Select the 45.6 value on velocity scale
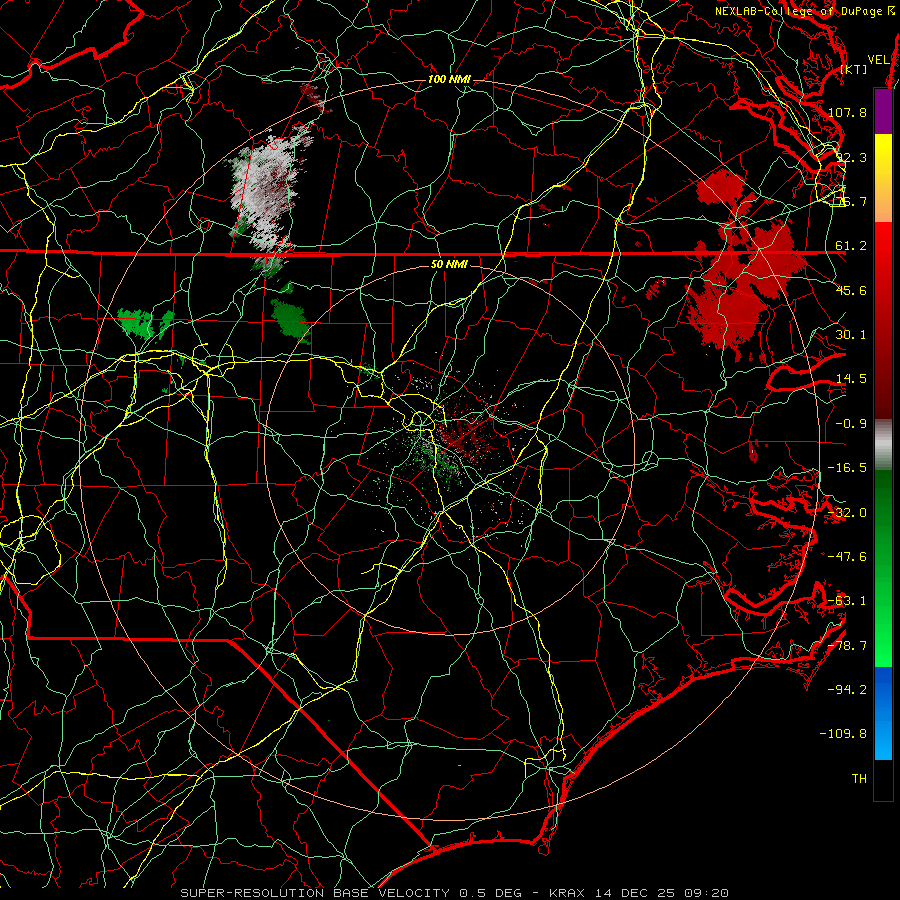The width and height of the screenshot is (900, 900). (x=851, y=290)
